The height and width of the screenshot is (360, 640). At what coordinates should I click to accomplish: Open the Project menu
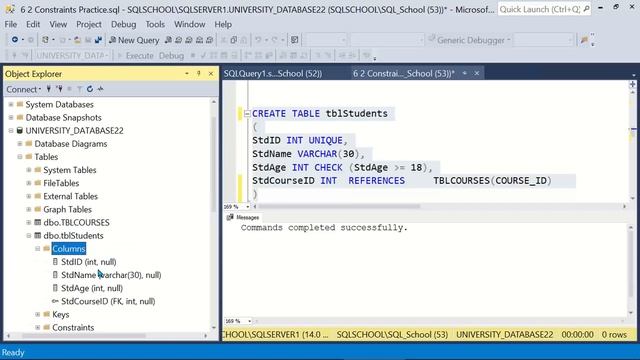tap(89, 24)
